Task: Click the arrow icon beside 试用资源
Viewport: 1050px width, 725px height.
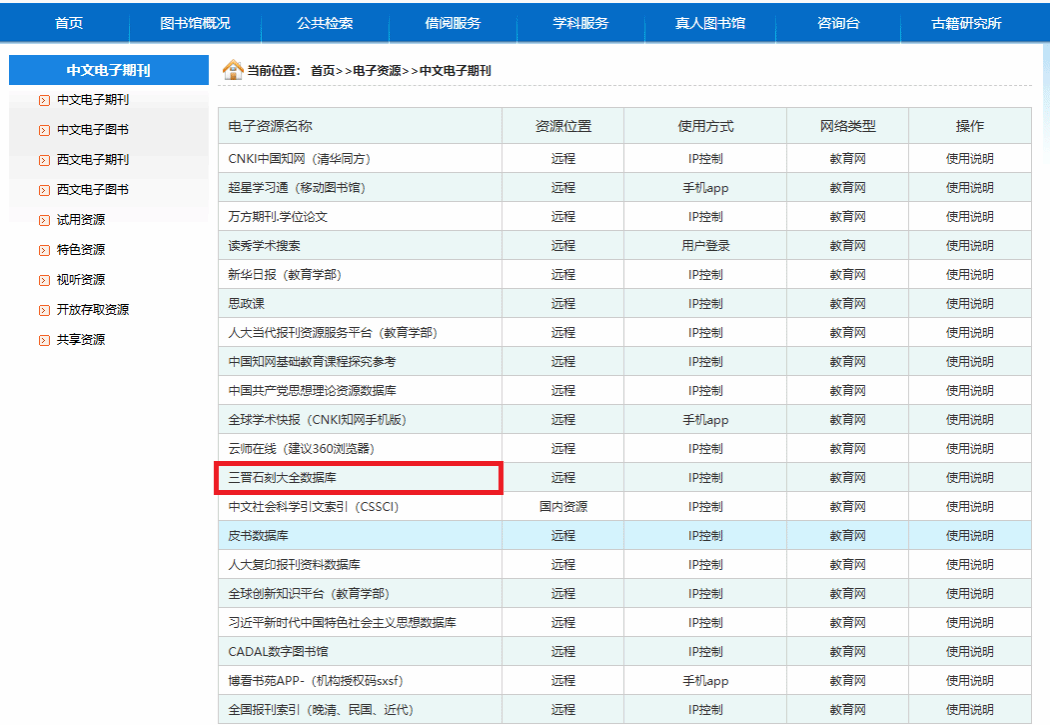Action: click(x=43, y=220)
